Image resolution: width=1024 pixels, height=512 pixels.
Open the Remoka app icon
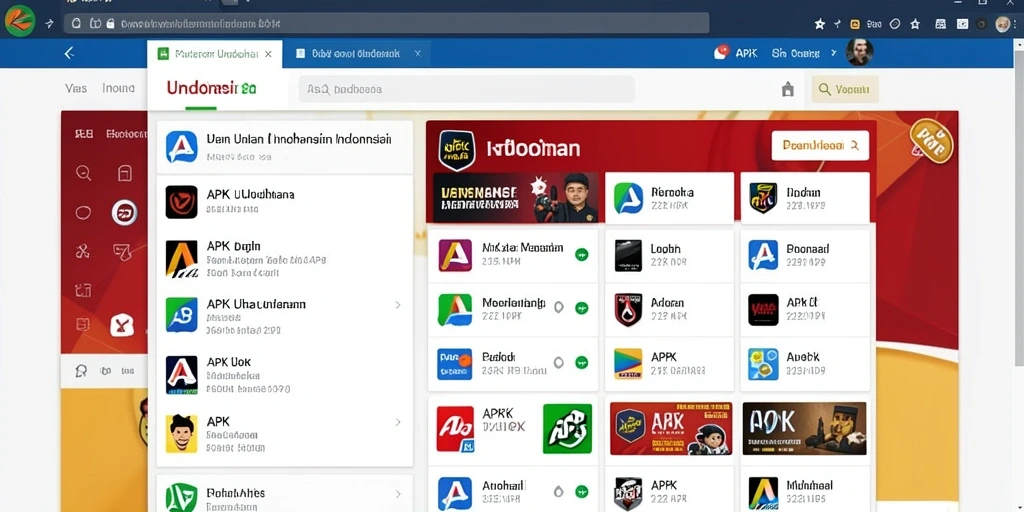click(628, 199)
